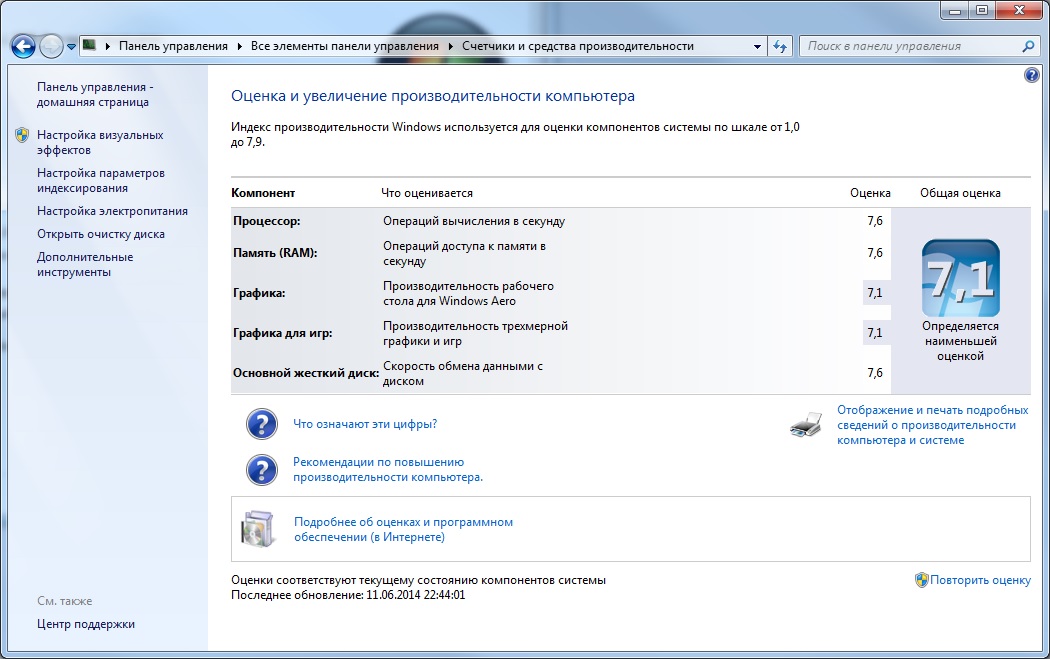Viewport: 1050px width, 659px height.
Task: Open the address bar history dropdown
Action: 757,46
